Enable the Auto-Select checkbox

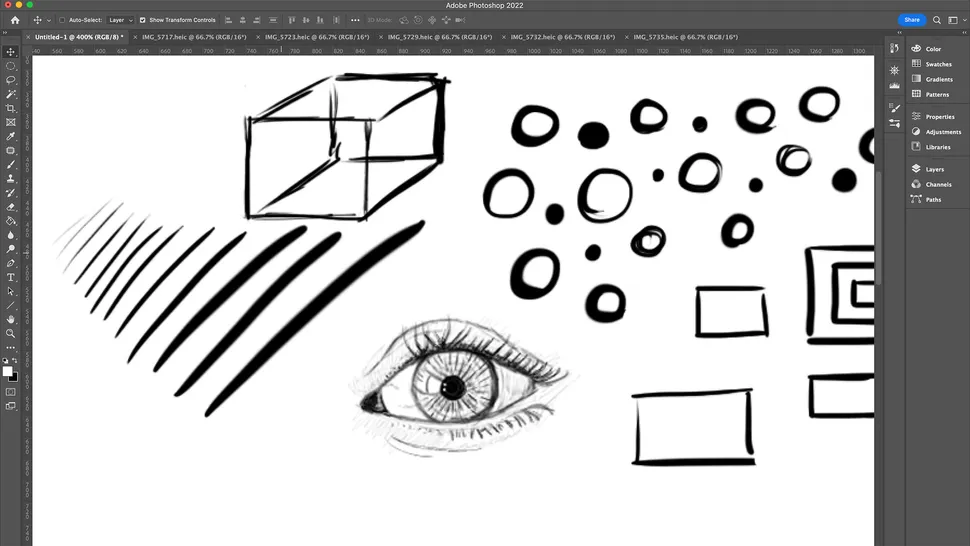[x=62, y=20]
